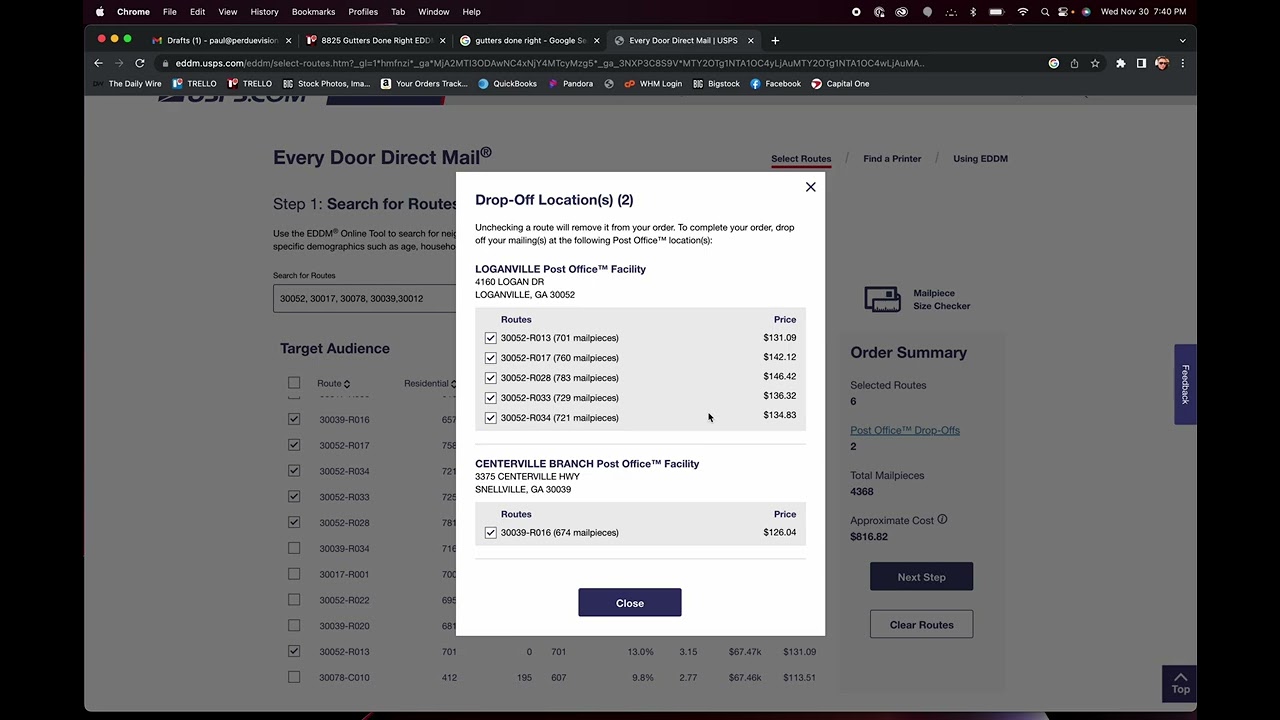Switch to the Find a Printer tab
Screen dimensions: 1280x720
(x=892, y=159)
